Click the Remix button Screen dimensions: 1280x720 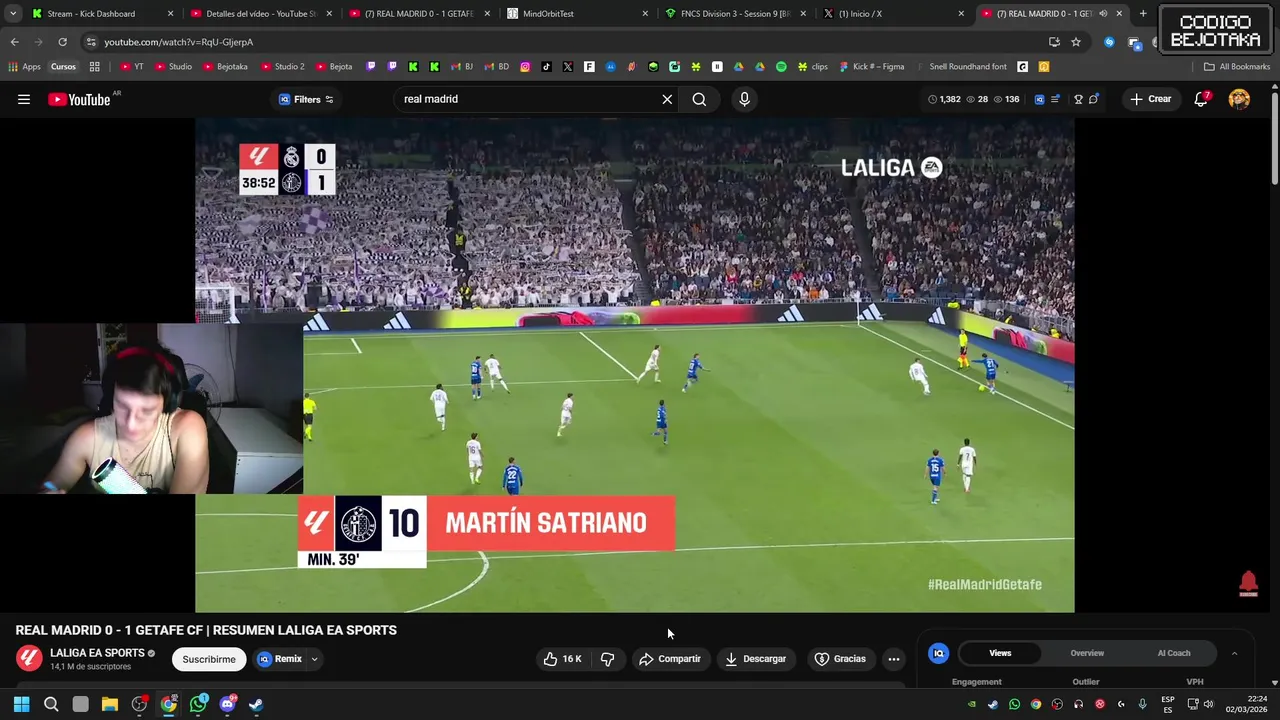pos(280,659)
